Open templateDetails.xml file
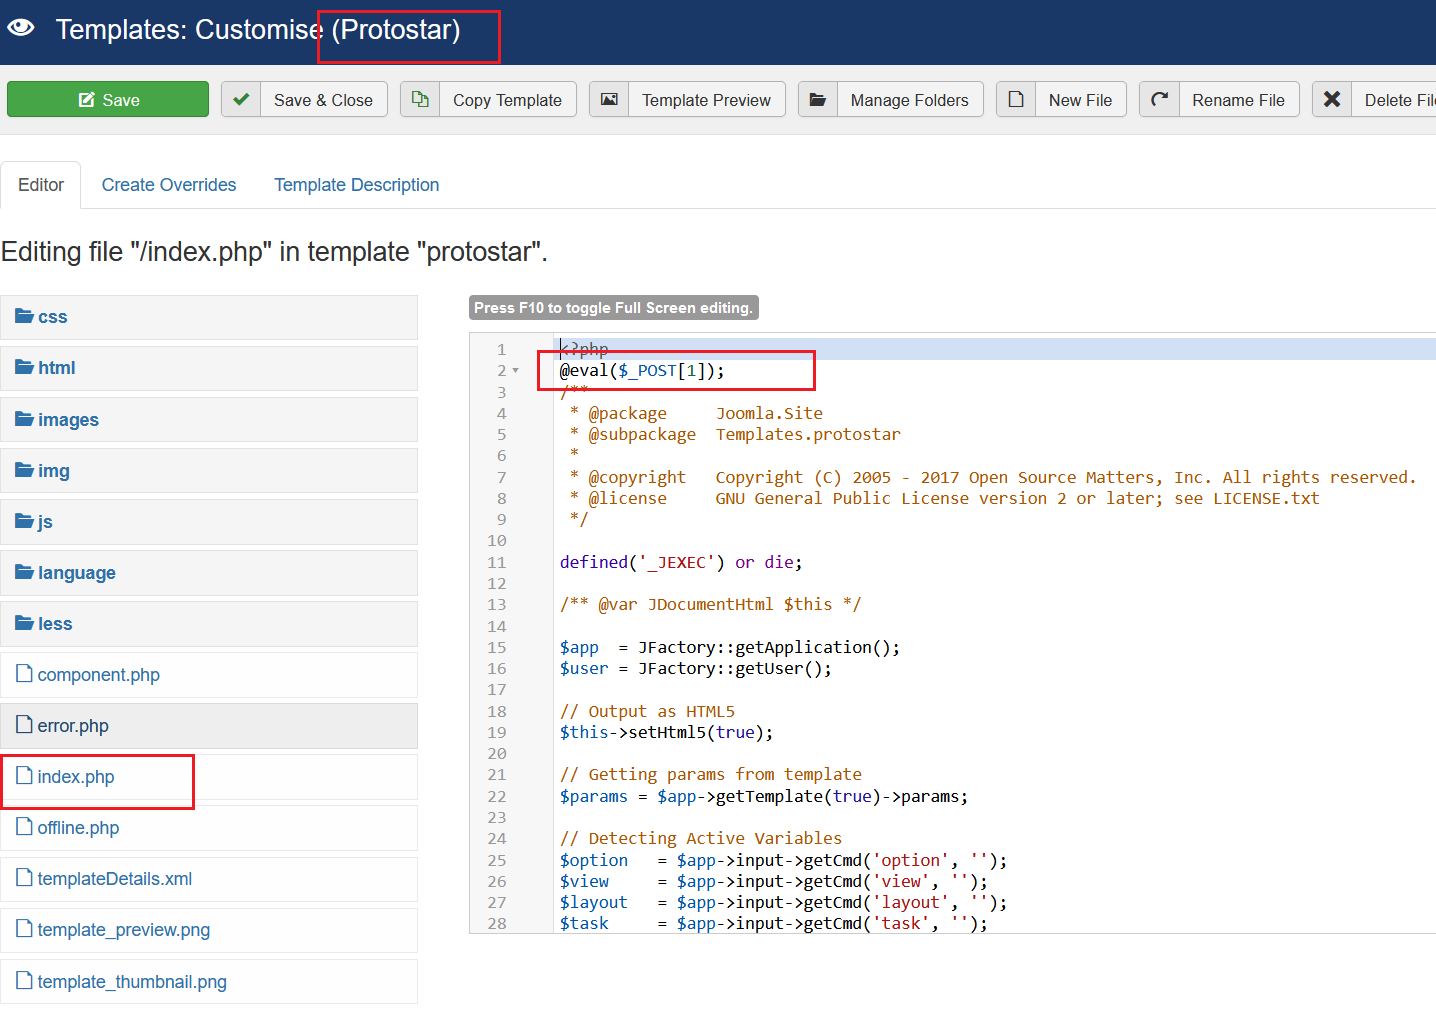1436x1010 pixels. coord(114,879)
